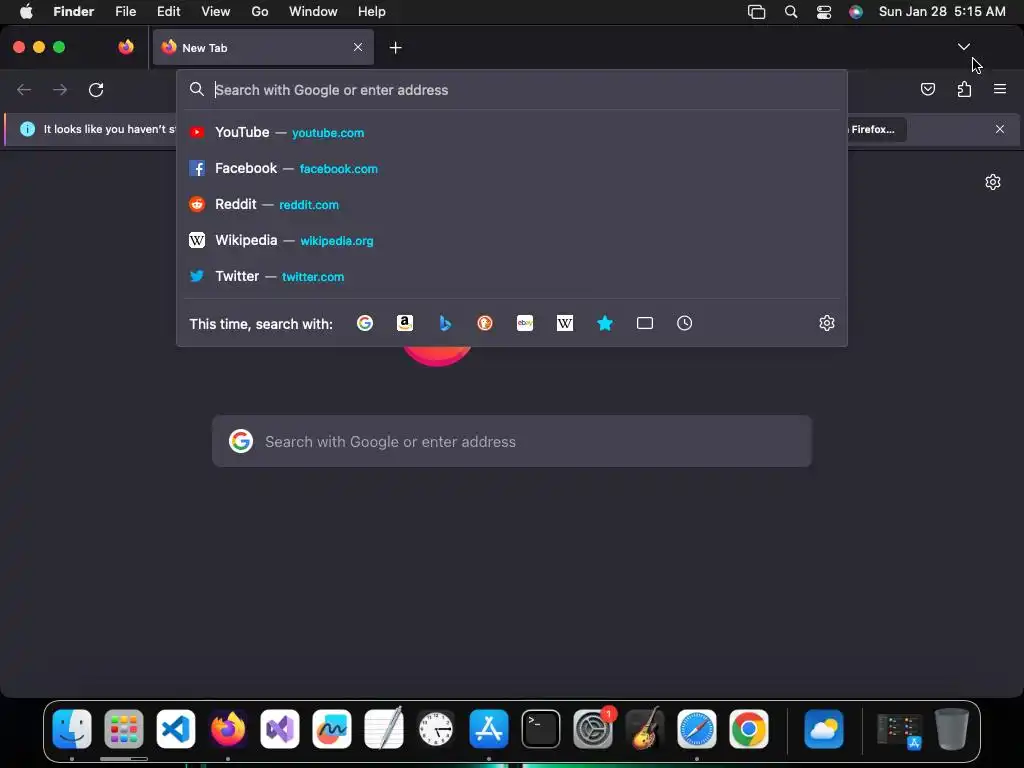Choose Twitter suggestion twitter.com
Viewport: 1024px width, 768px height.
pyautogui.click(x=512, y=276)
